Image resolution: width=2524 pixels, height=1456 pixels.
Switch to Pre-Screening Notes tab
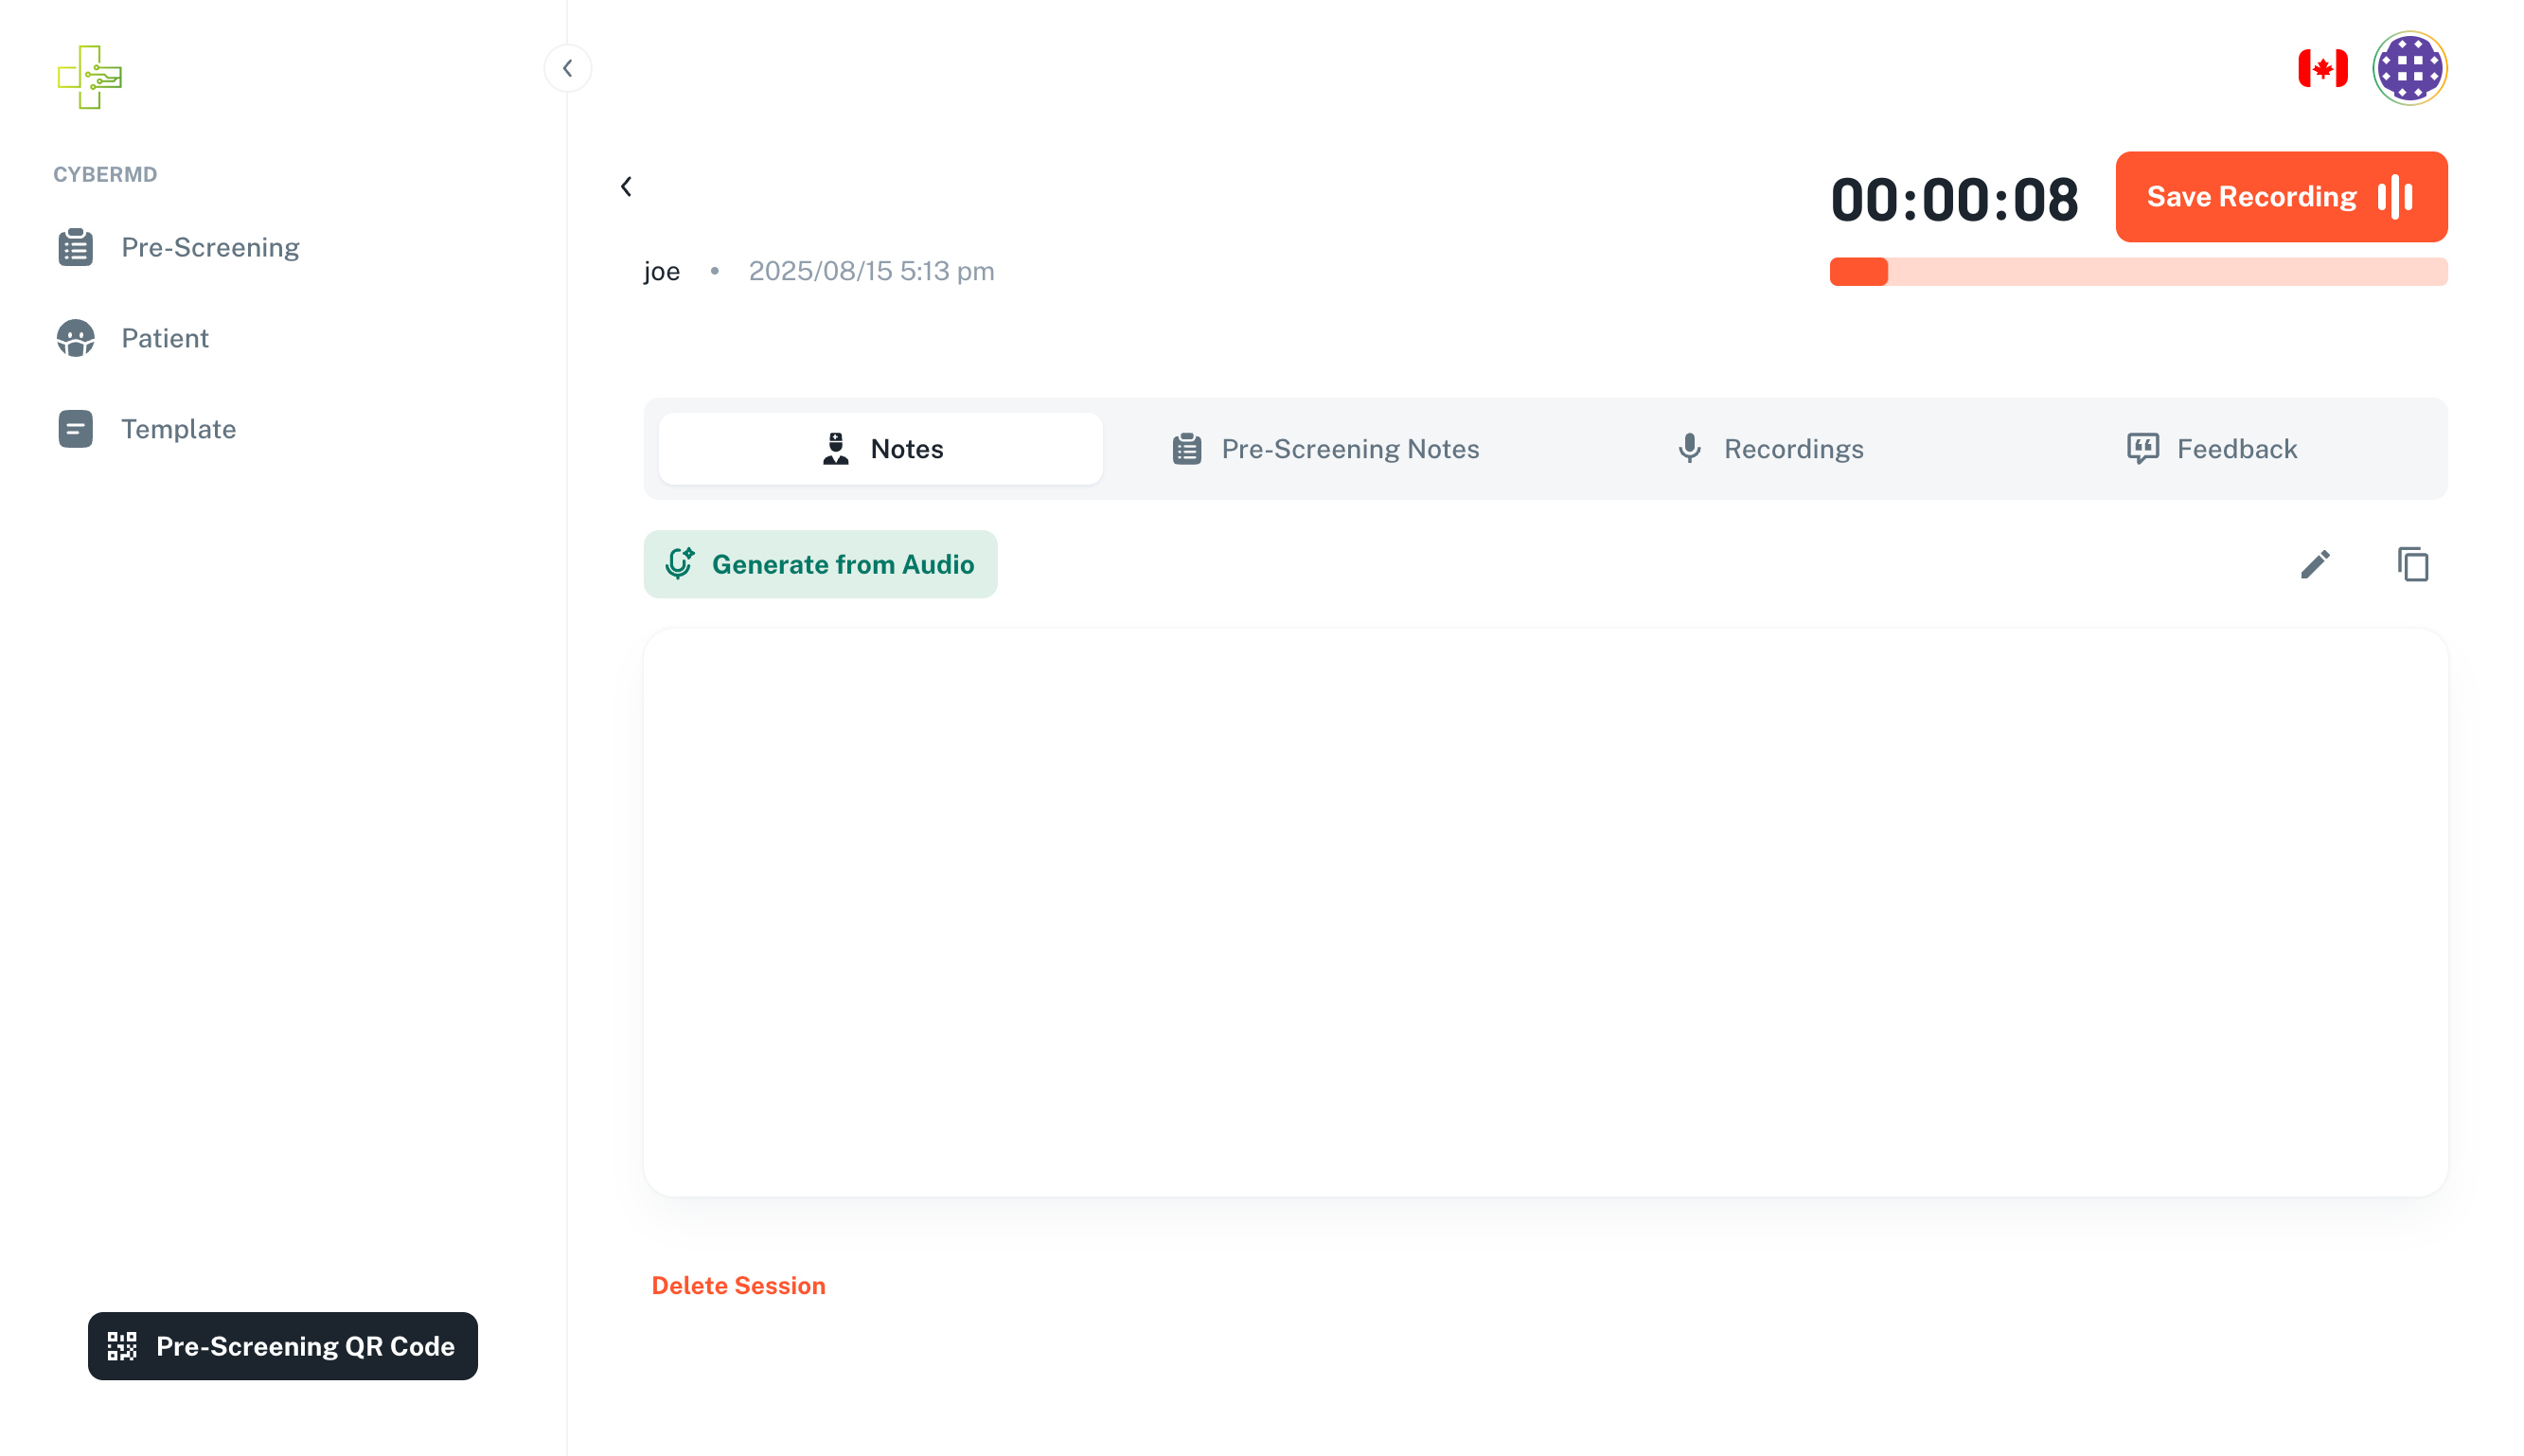point(1325,449)
